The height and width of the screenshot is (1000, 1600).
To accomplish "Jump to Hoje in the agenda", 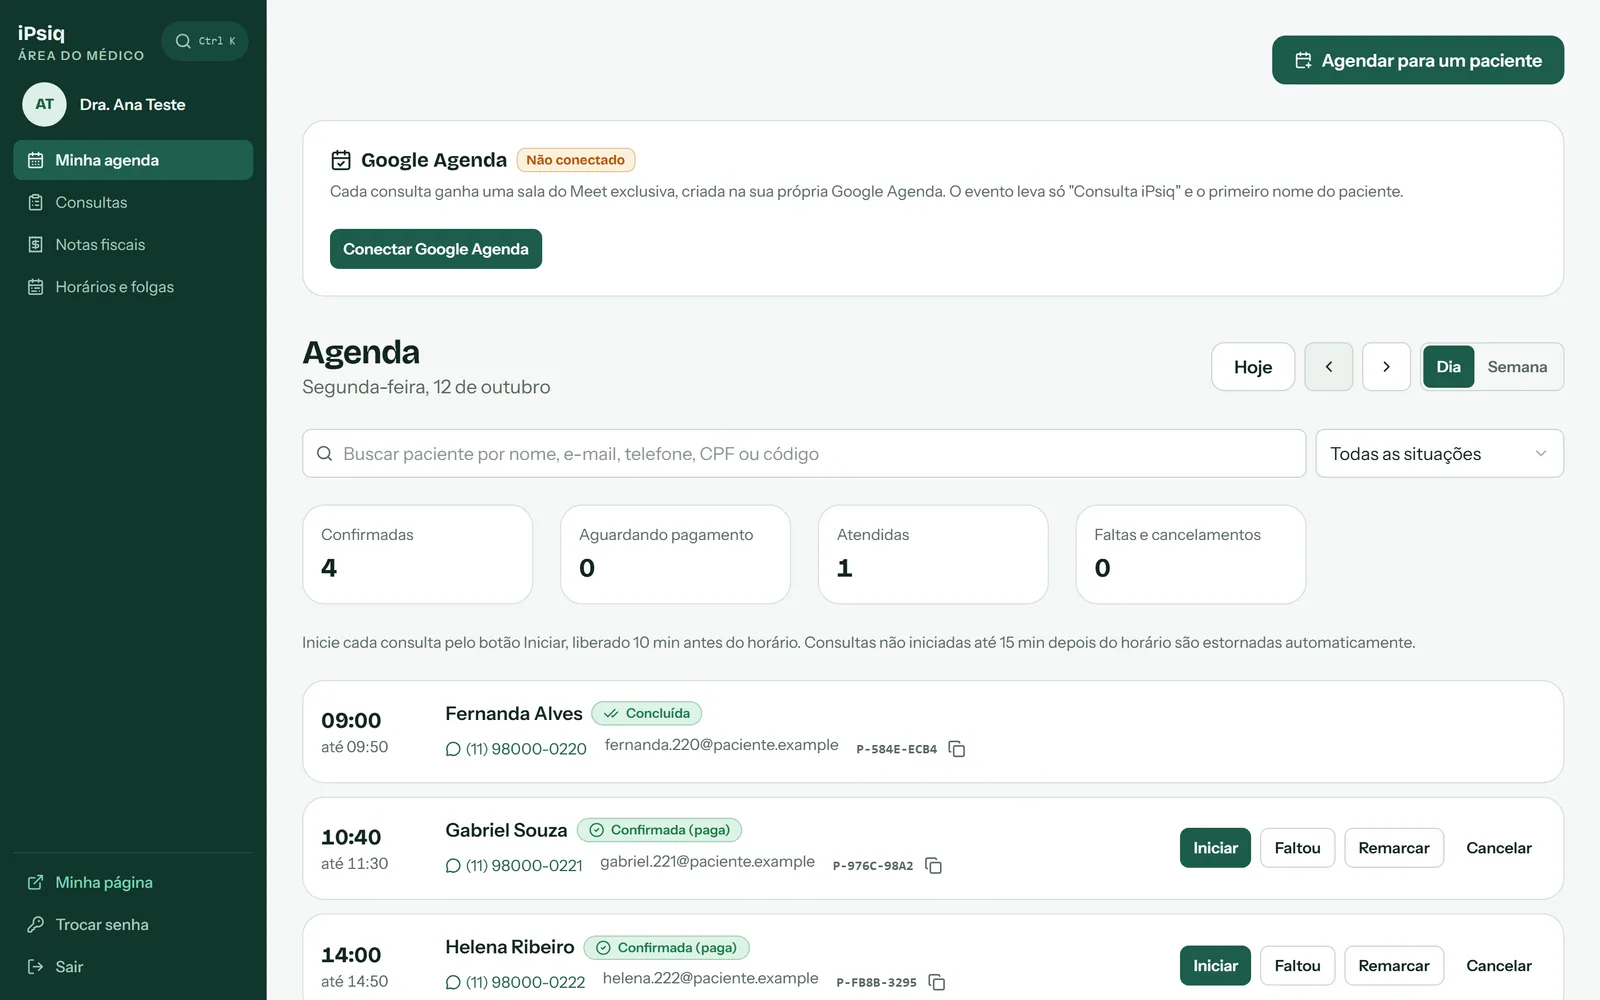I will [x=1253, y=367].
